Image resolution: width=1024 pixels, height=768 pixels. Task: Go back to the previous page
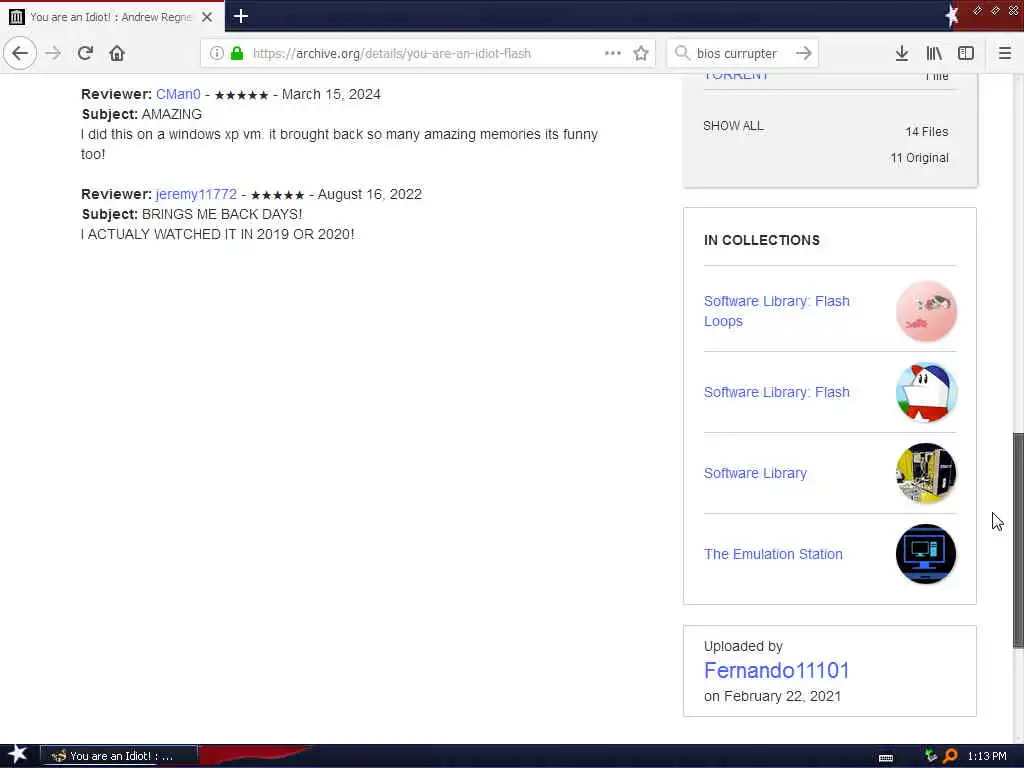point(20,53)
